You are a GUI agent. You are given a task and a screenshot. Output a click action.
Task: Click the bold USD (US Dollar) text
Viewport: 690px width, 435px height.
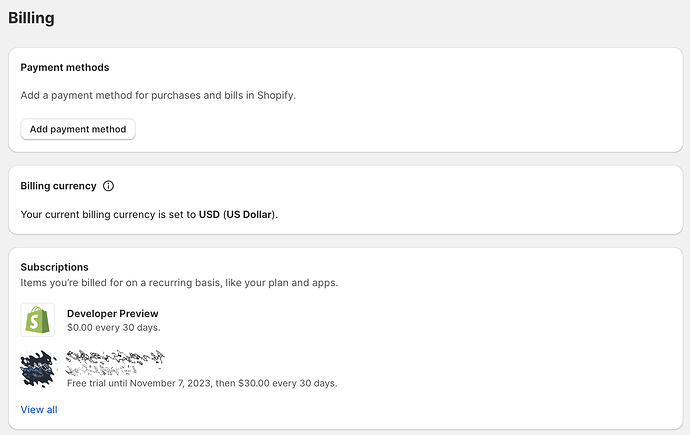tap(237, 214)
